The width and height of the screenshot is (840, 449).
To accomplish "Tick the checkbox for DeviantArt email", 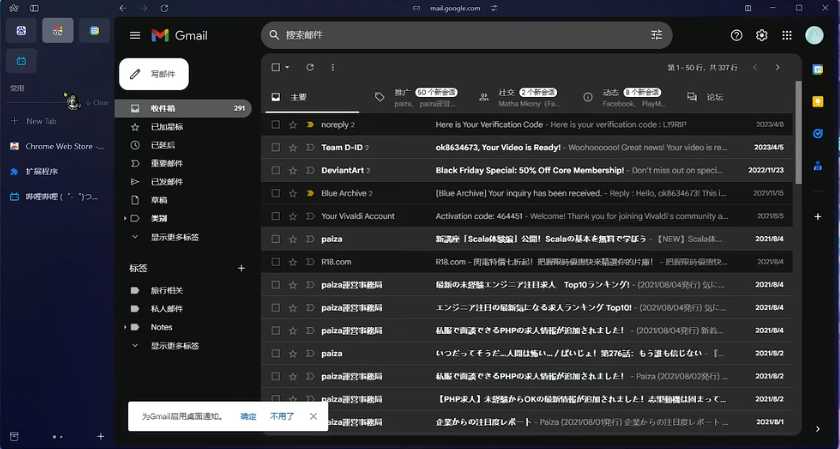I will point(276,170).
